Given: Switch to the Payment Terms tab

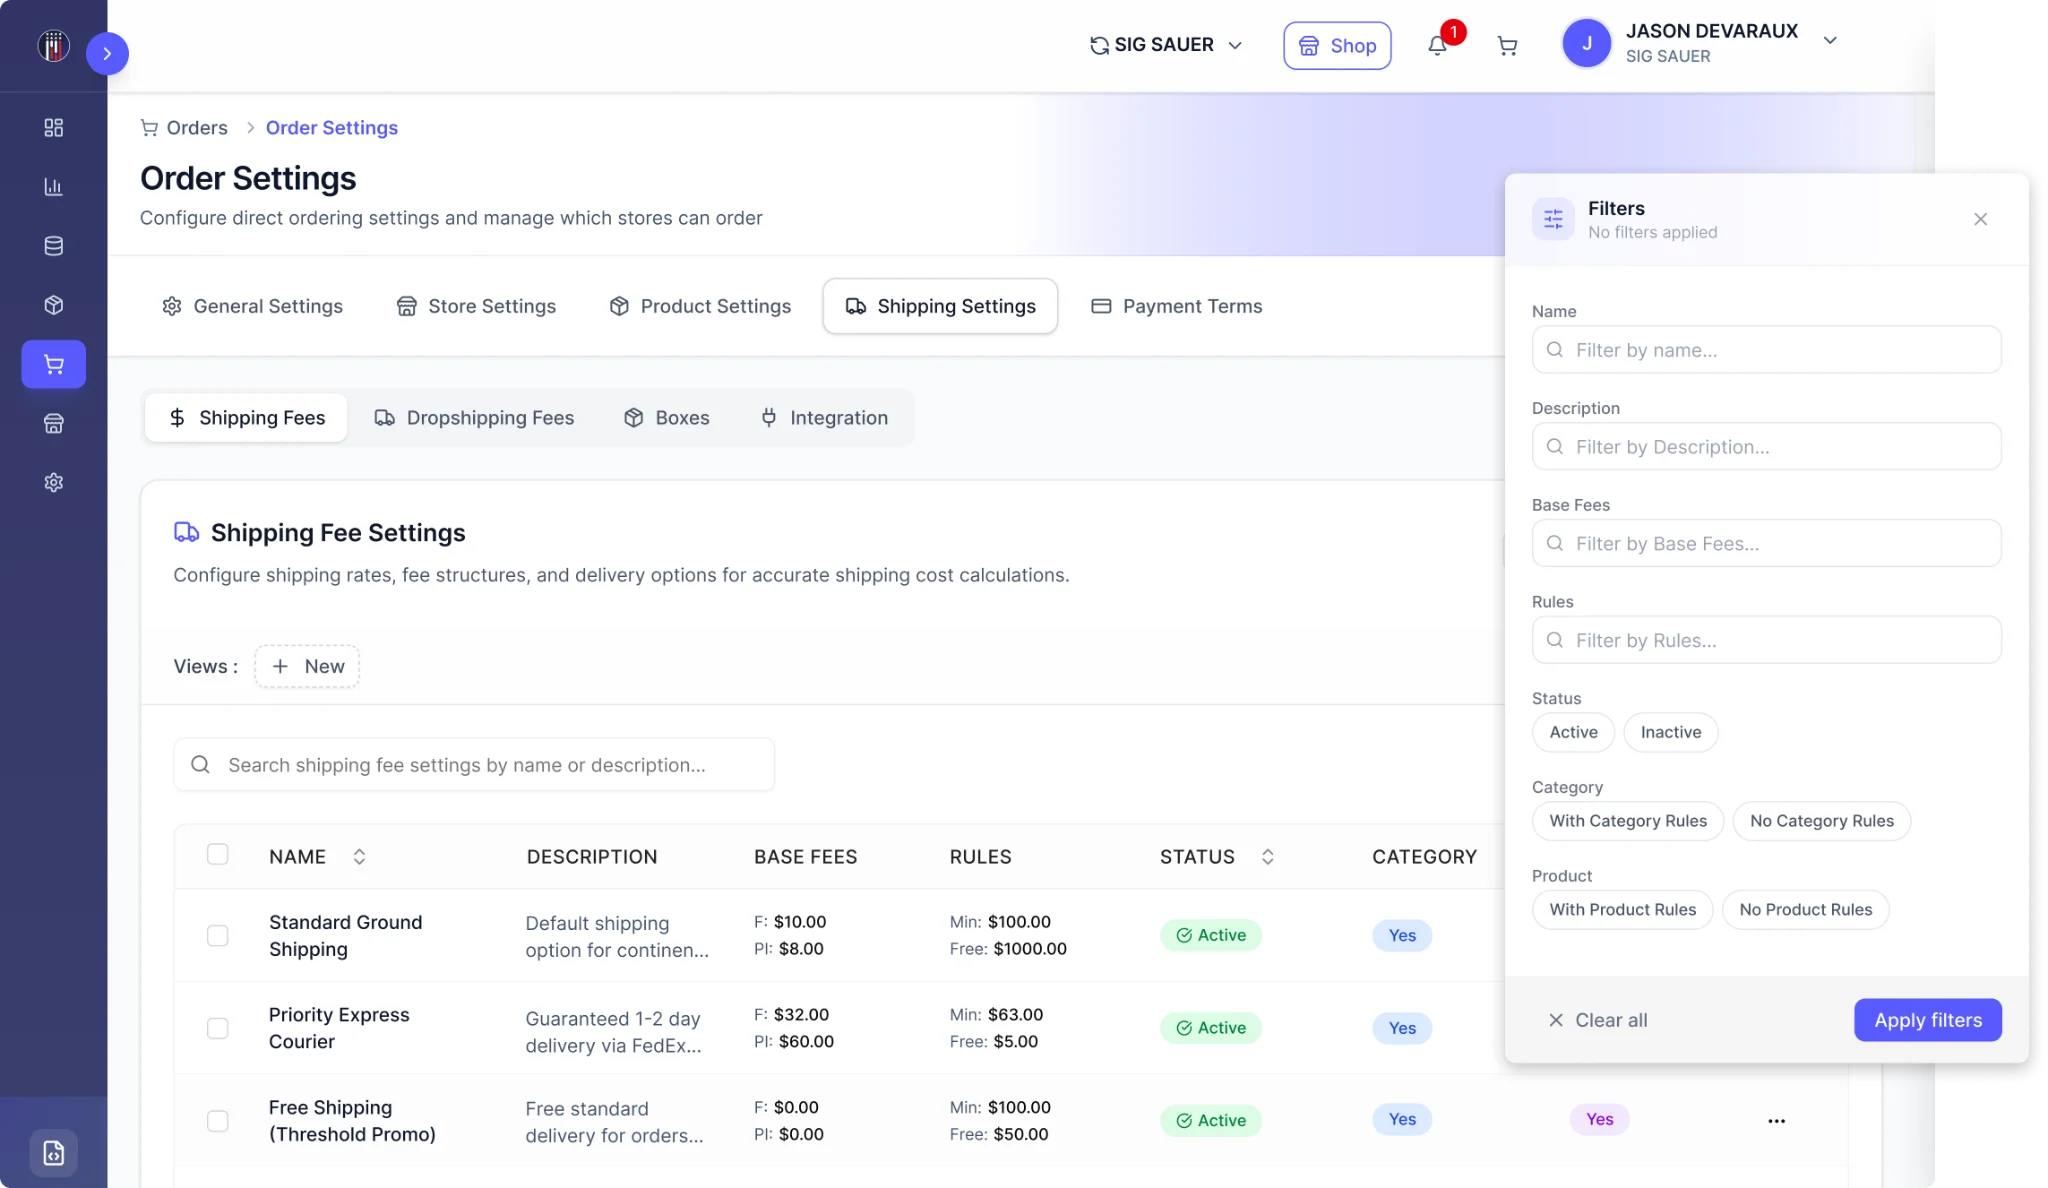Looking at the screenshot, I should [1176, 306].
